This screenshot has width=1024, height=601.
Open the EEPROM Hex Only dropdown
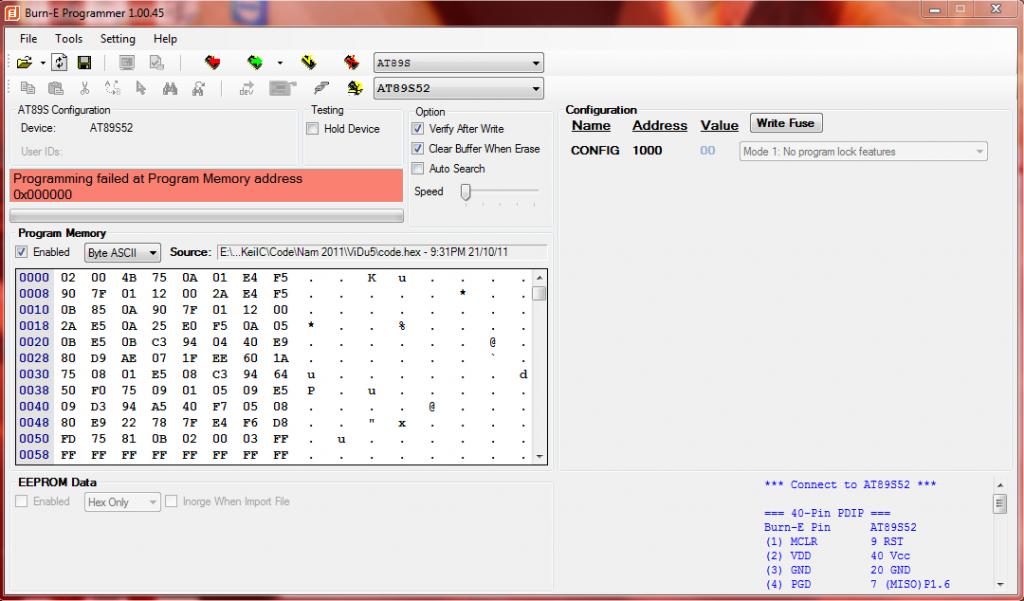pyautogui.click(x=122, y=502)
